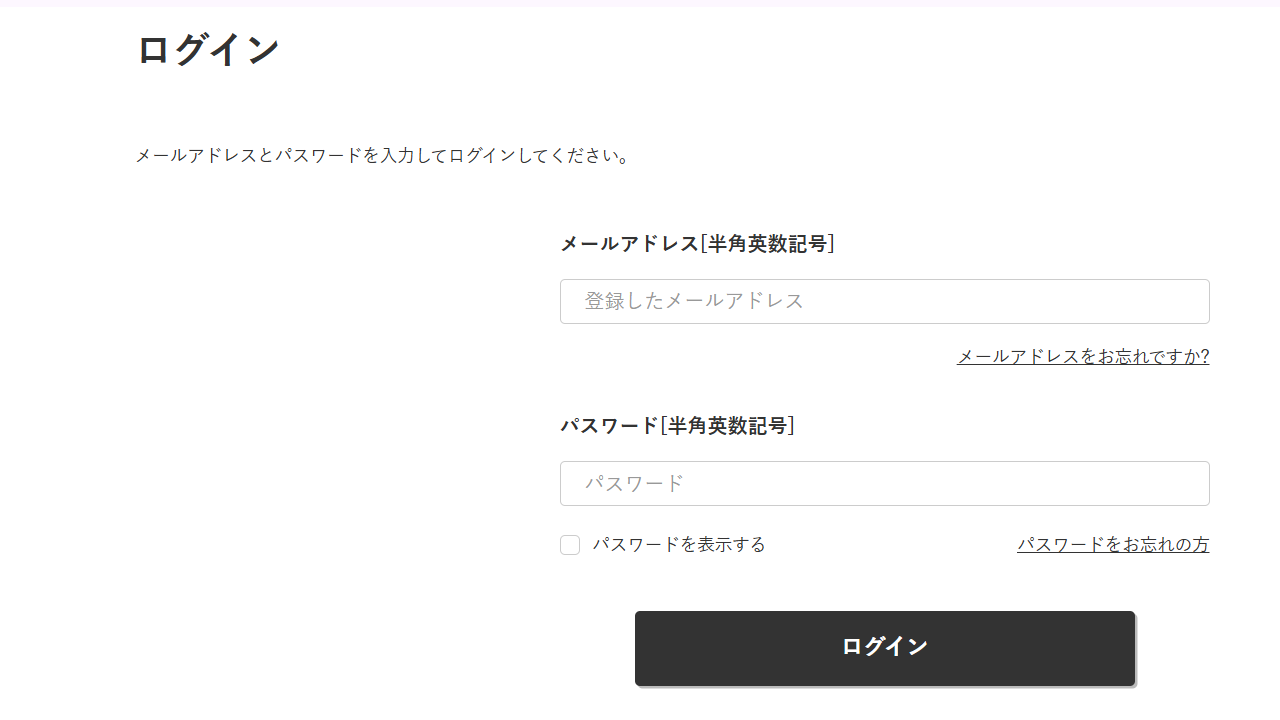The image size is (1280, 720).
Task: Select the ログイン page heading
Action: click(x=208, y=50)
